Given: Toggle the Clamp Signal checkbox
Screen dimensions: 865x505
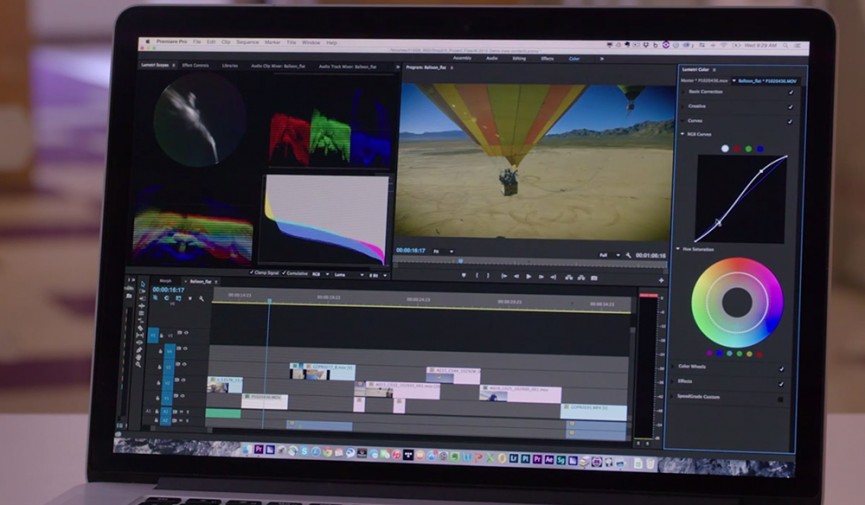Looking at the screenshot, I should [x=252, y=272].
